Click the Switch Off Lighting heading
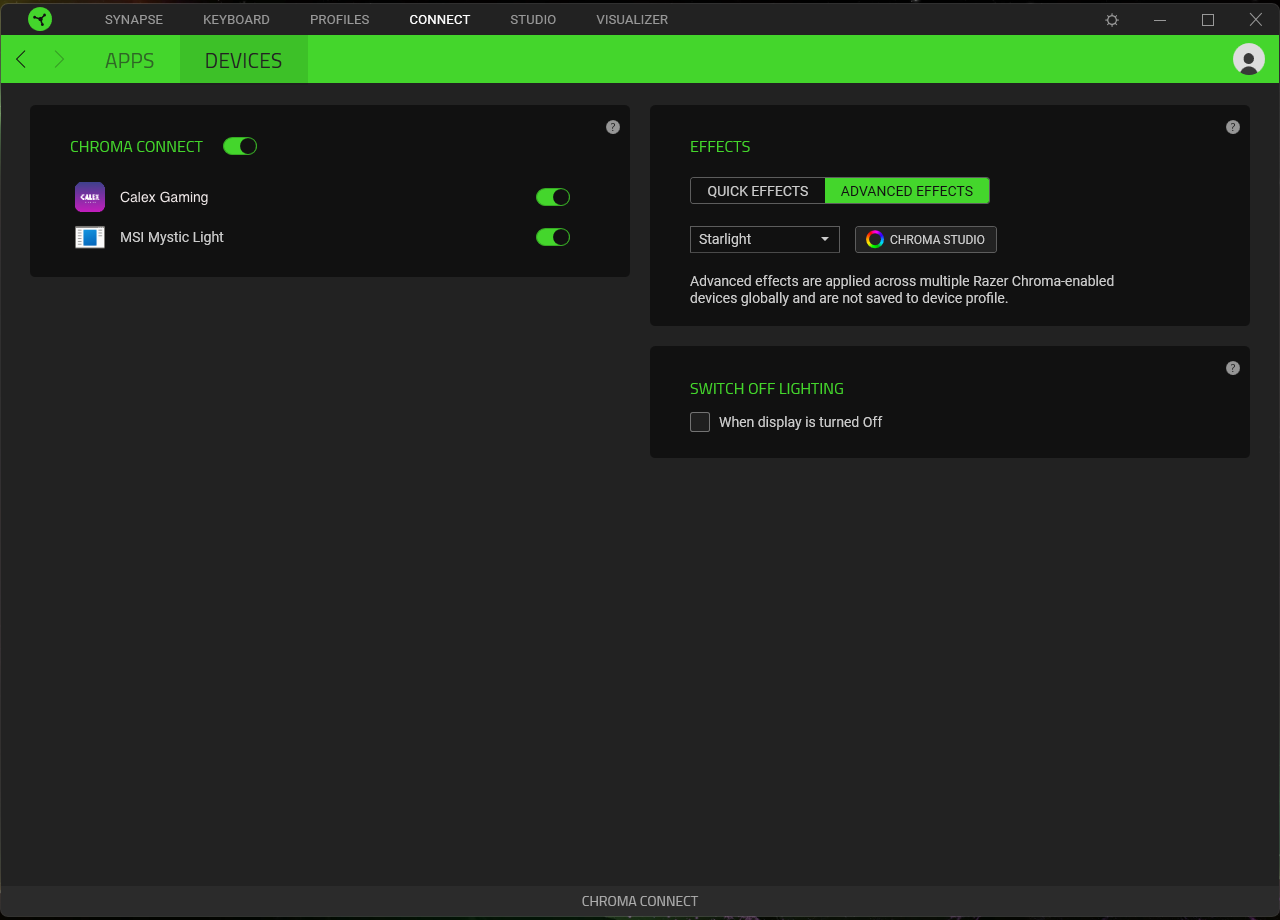The image size is (1280, 920). coord(767,388)
